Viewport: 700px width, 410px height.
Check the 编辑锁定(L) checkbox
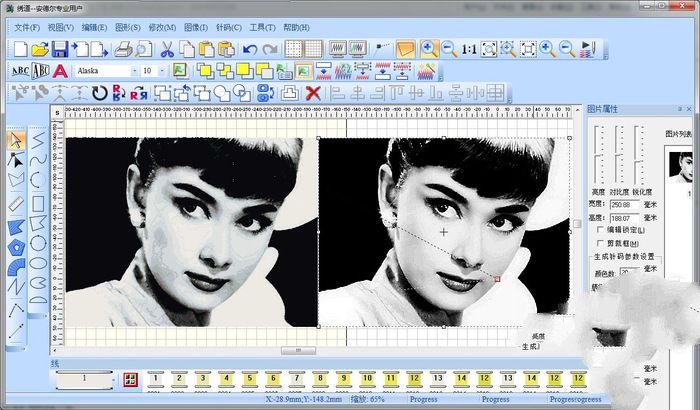pyautogui.click(x=600, y=230)
